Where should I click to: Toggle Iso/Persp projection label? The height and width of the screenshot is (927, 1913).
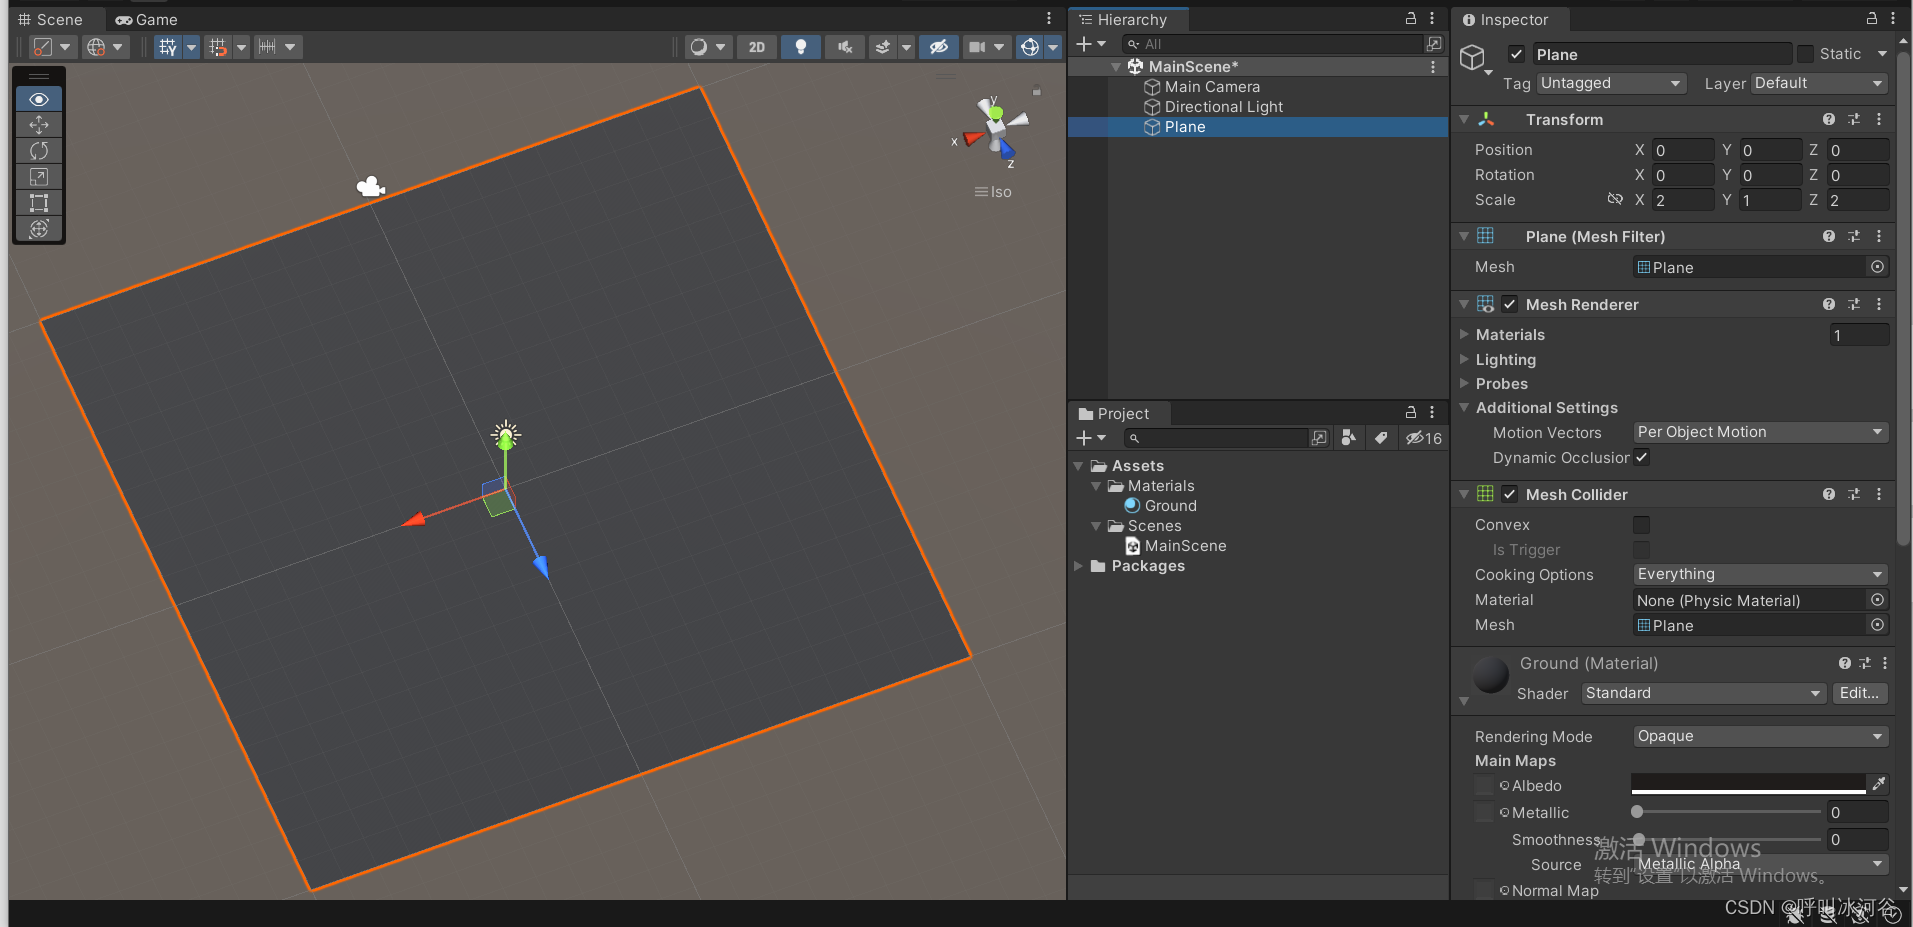coord(993,192)
